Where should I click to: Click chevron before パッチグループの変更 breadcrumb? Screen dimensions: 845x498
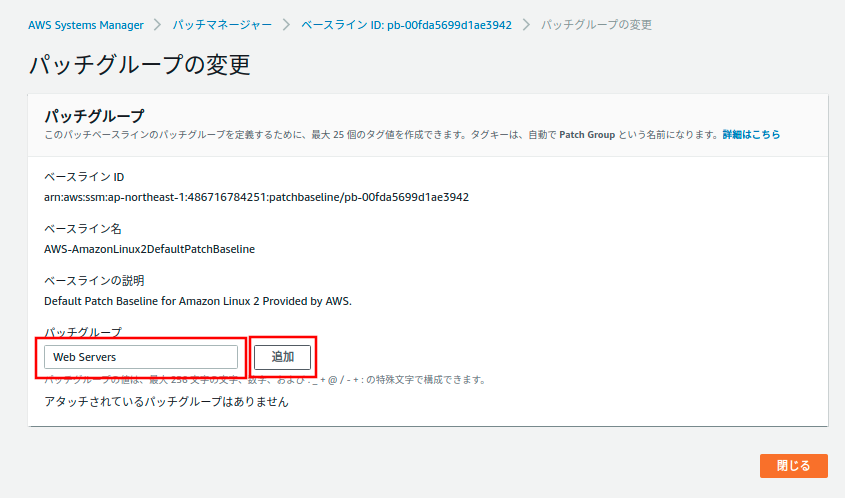(x=526, y=24)
